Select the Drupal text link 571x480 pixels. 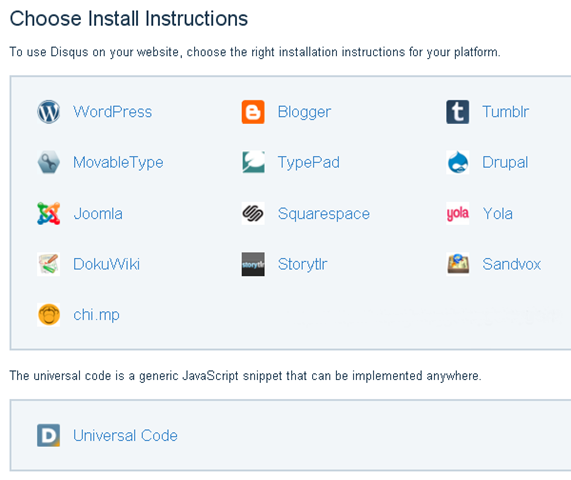pos(505,163)
